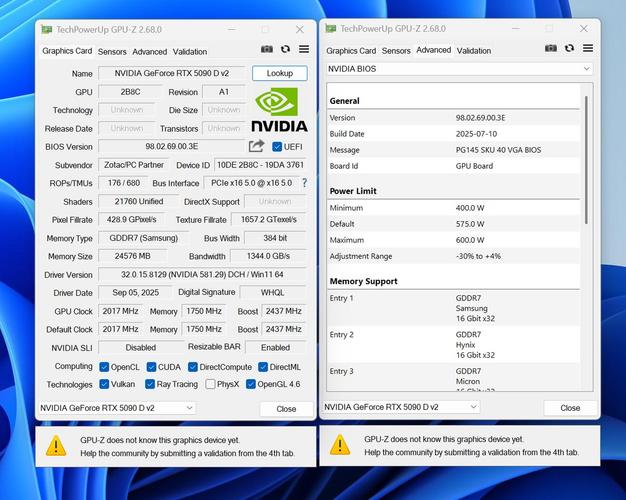Click the BIOS export arrow icon beside UEFI
Image resolution: width=626 pixels, height=500 pixels.
257,146
